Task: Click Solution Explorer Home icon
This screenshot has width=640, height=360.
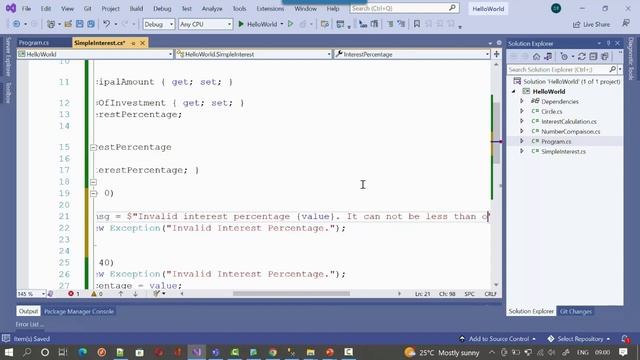Action: point(536,57)
